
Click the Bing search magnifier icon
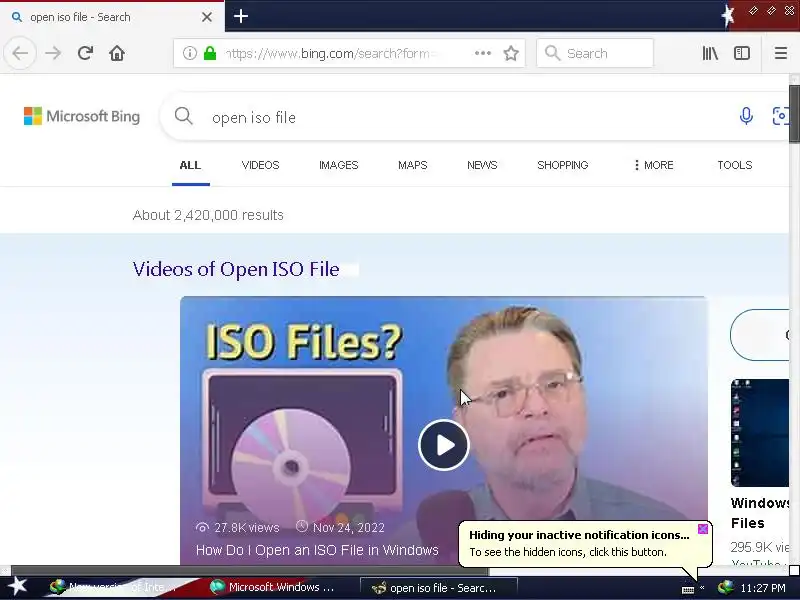click(x=184, y=116)
